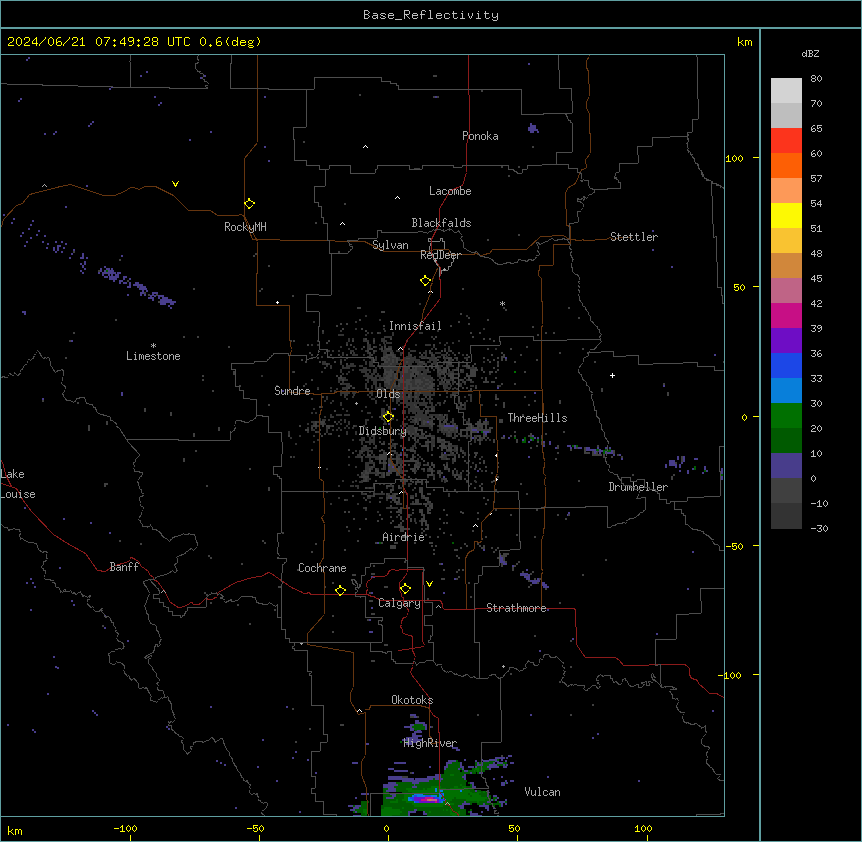
Task: Pick the violet 36-39 dBZ legend swatch
Action: point(786,341)
